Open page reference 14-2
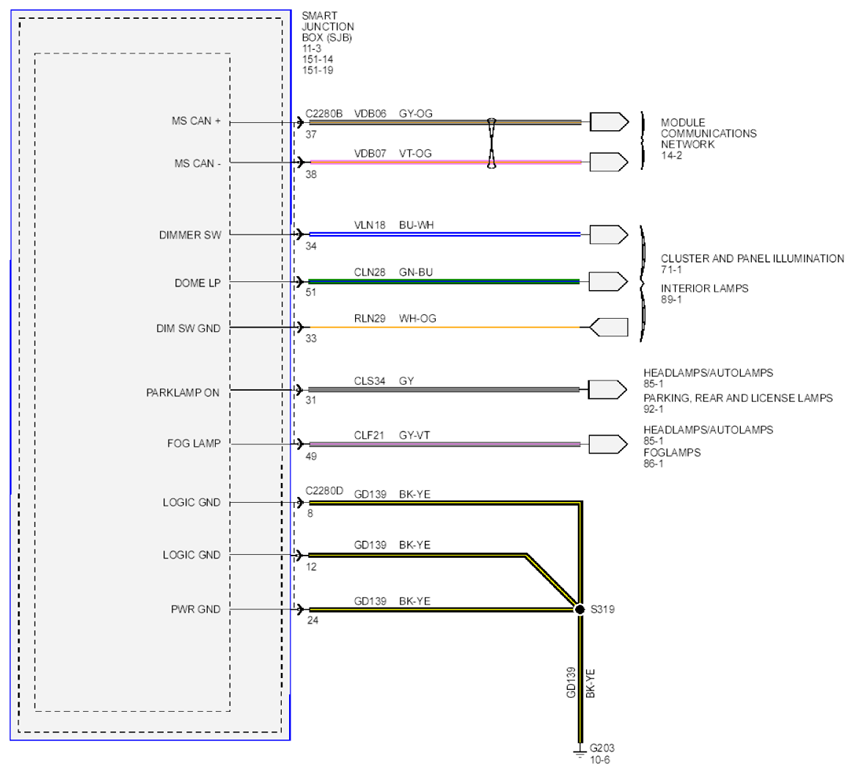854x773 pixels. (672, 155)
